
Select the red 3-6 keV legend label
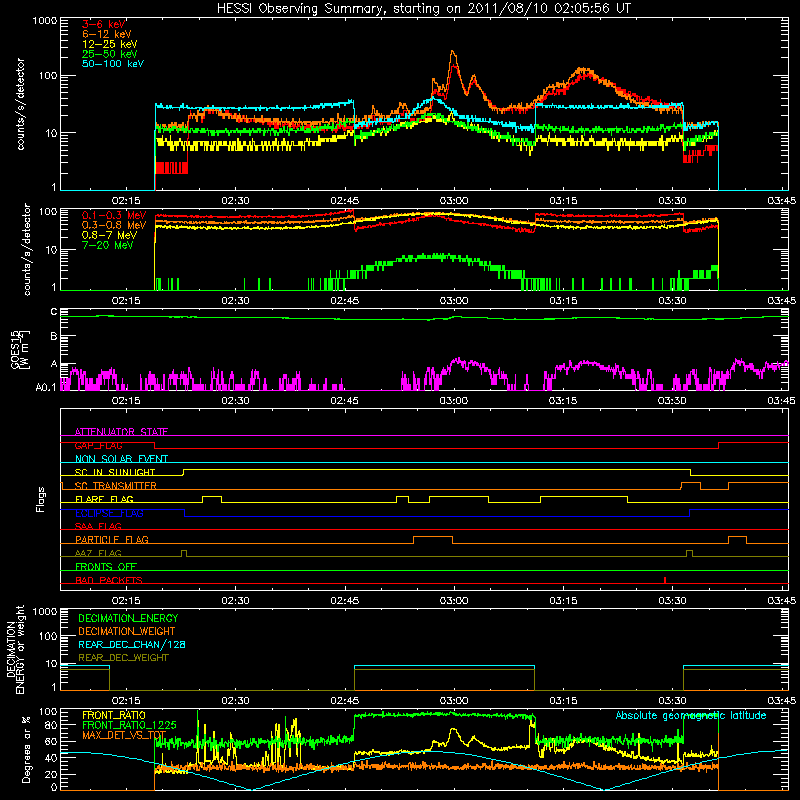(104, 24)
